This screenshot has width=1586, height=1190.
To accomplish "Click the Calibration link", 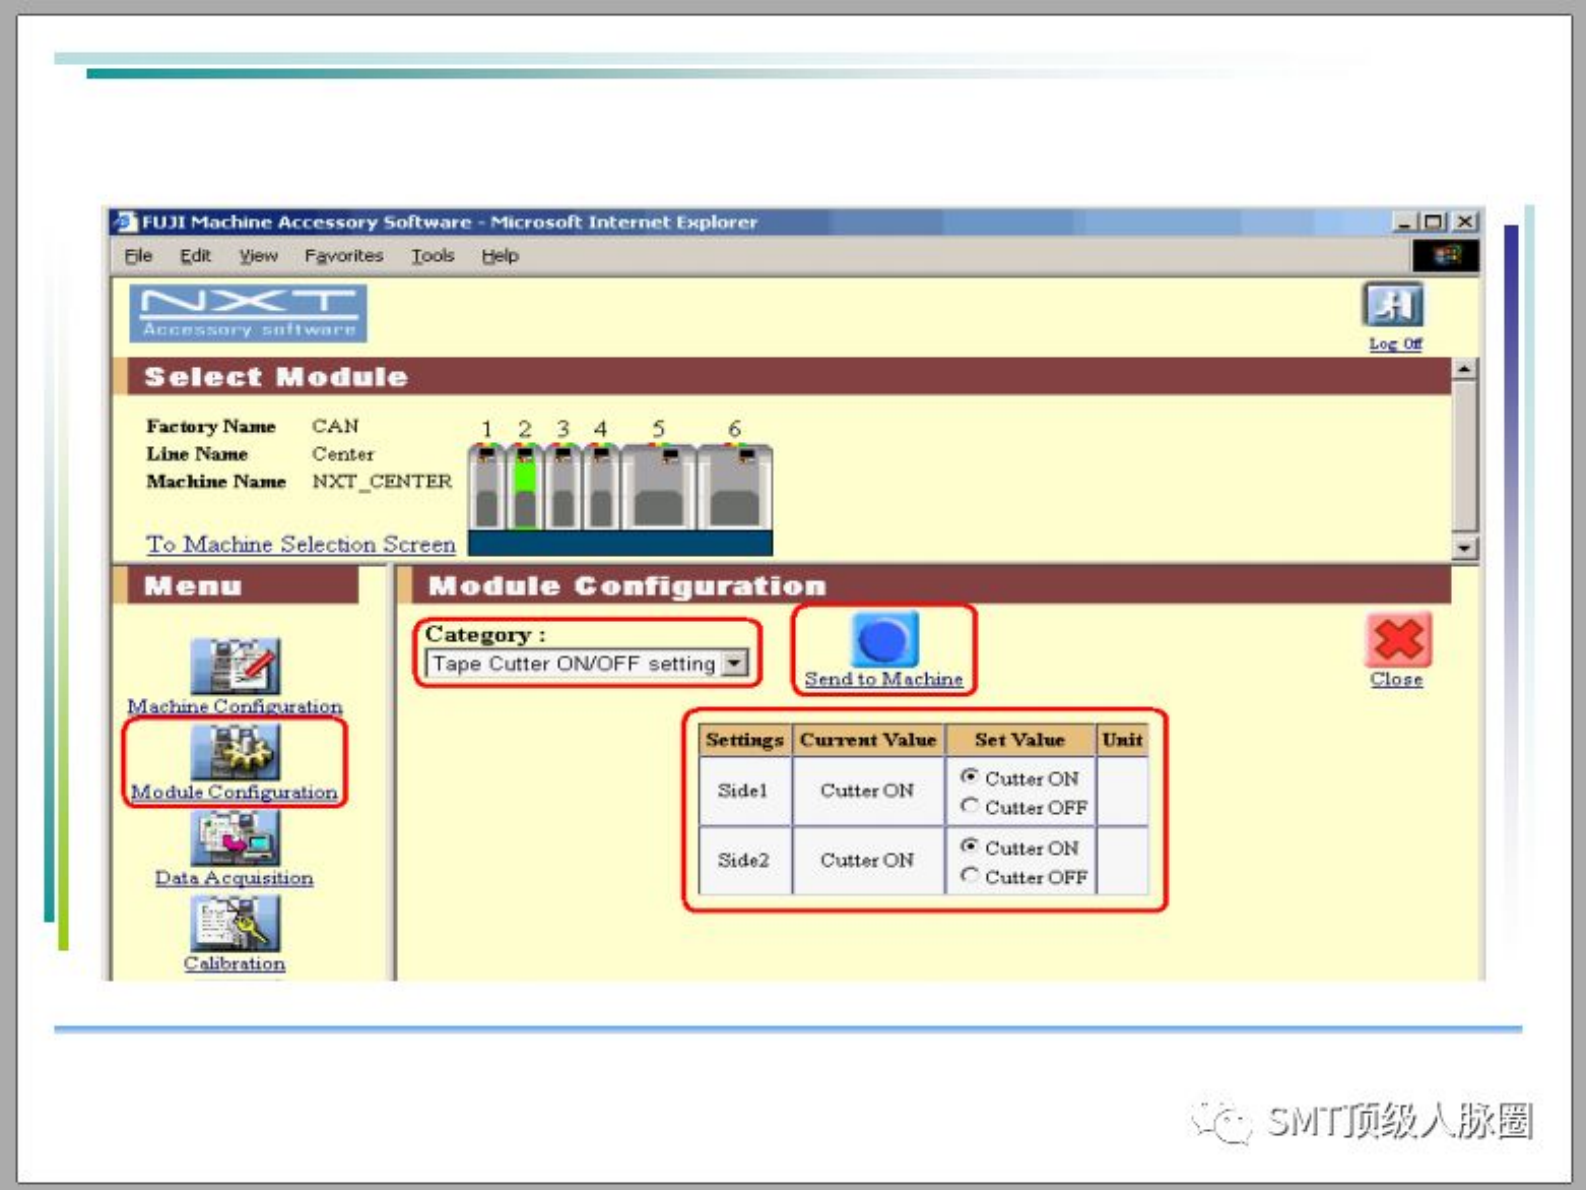I will [x=234, y=964].
